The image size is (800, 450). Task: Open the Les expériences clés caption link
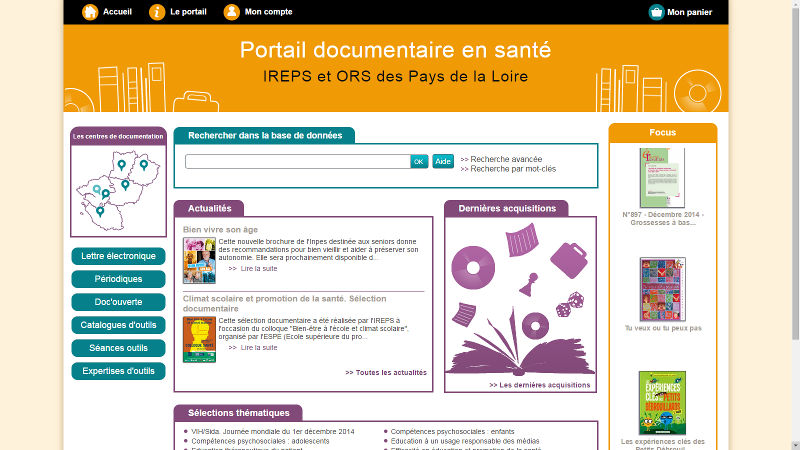[x=663, y=443]
